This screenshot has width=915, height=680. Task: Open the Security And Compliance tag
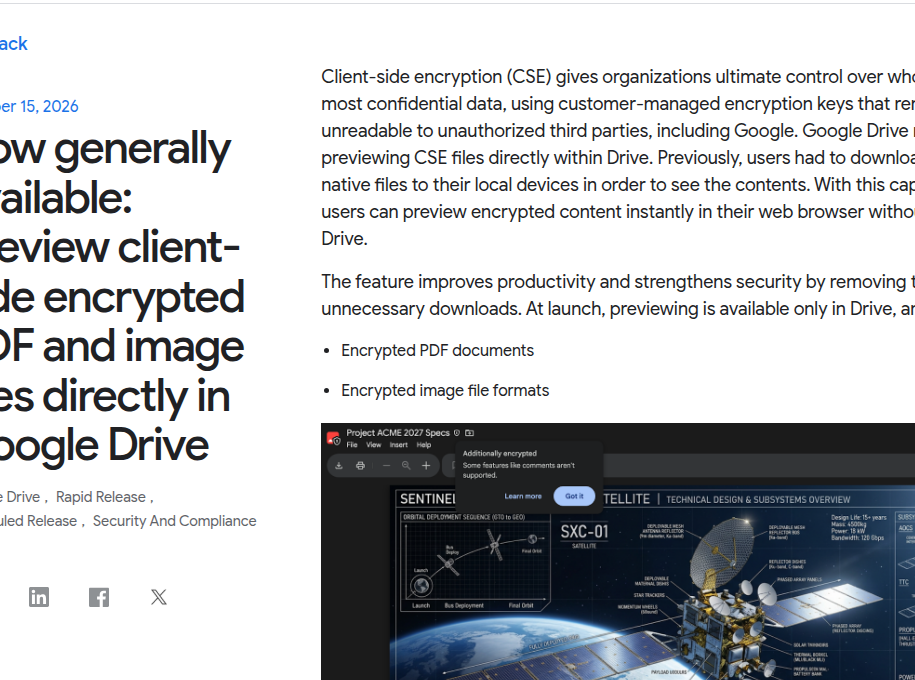pyautogui.click(x=174, y=521)
